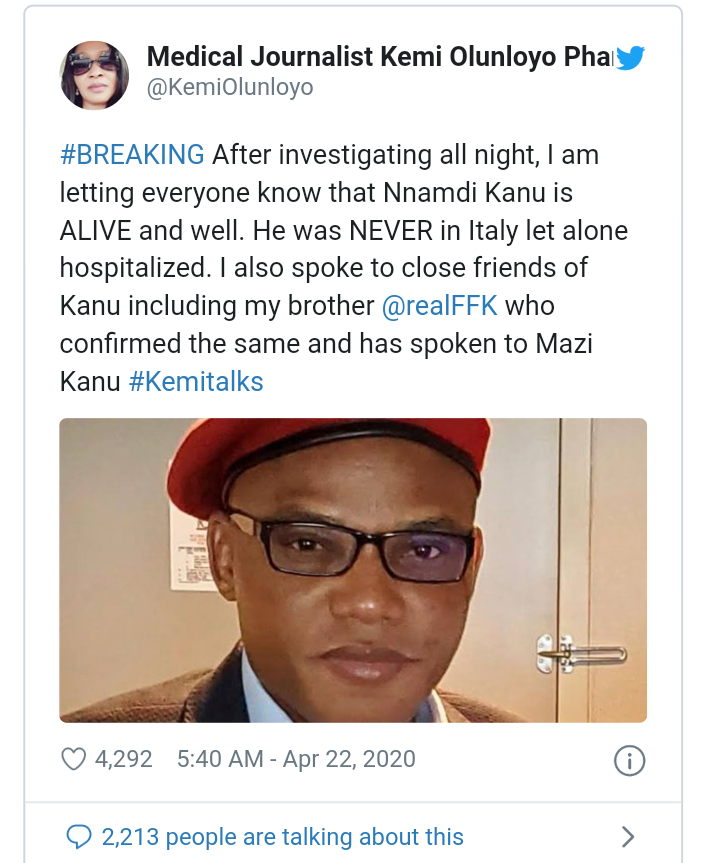Open the tweet info icon
Viewport: 720px width, 863px height.
[x=628, y=761]
